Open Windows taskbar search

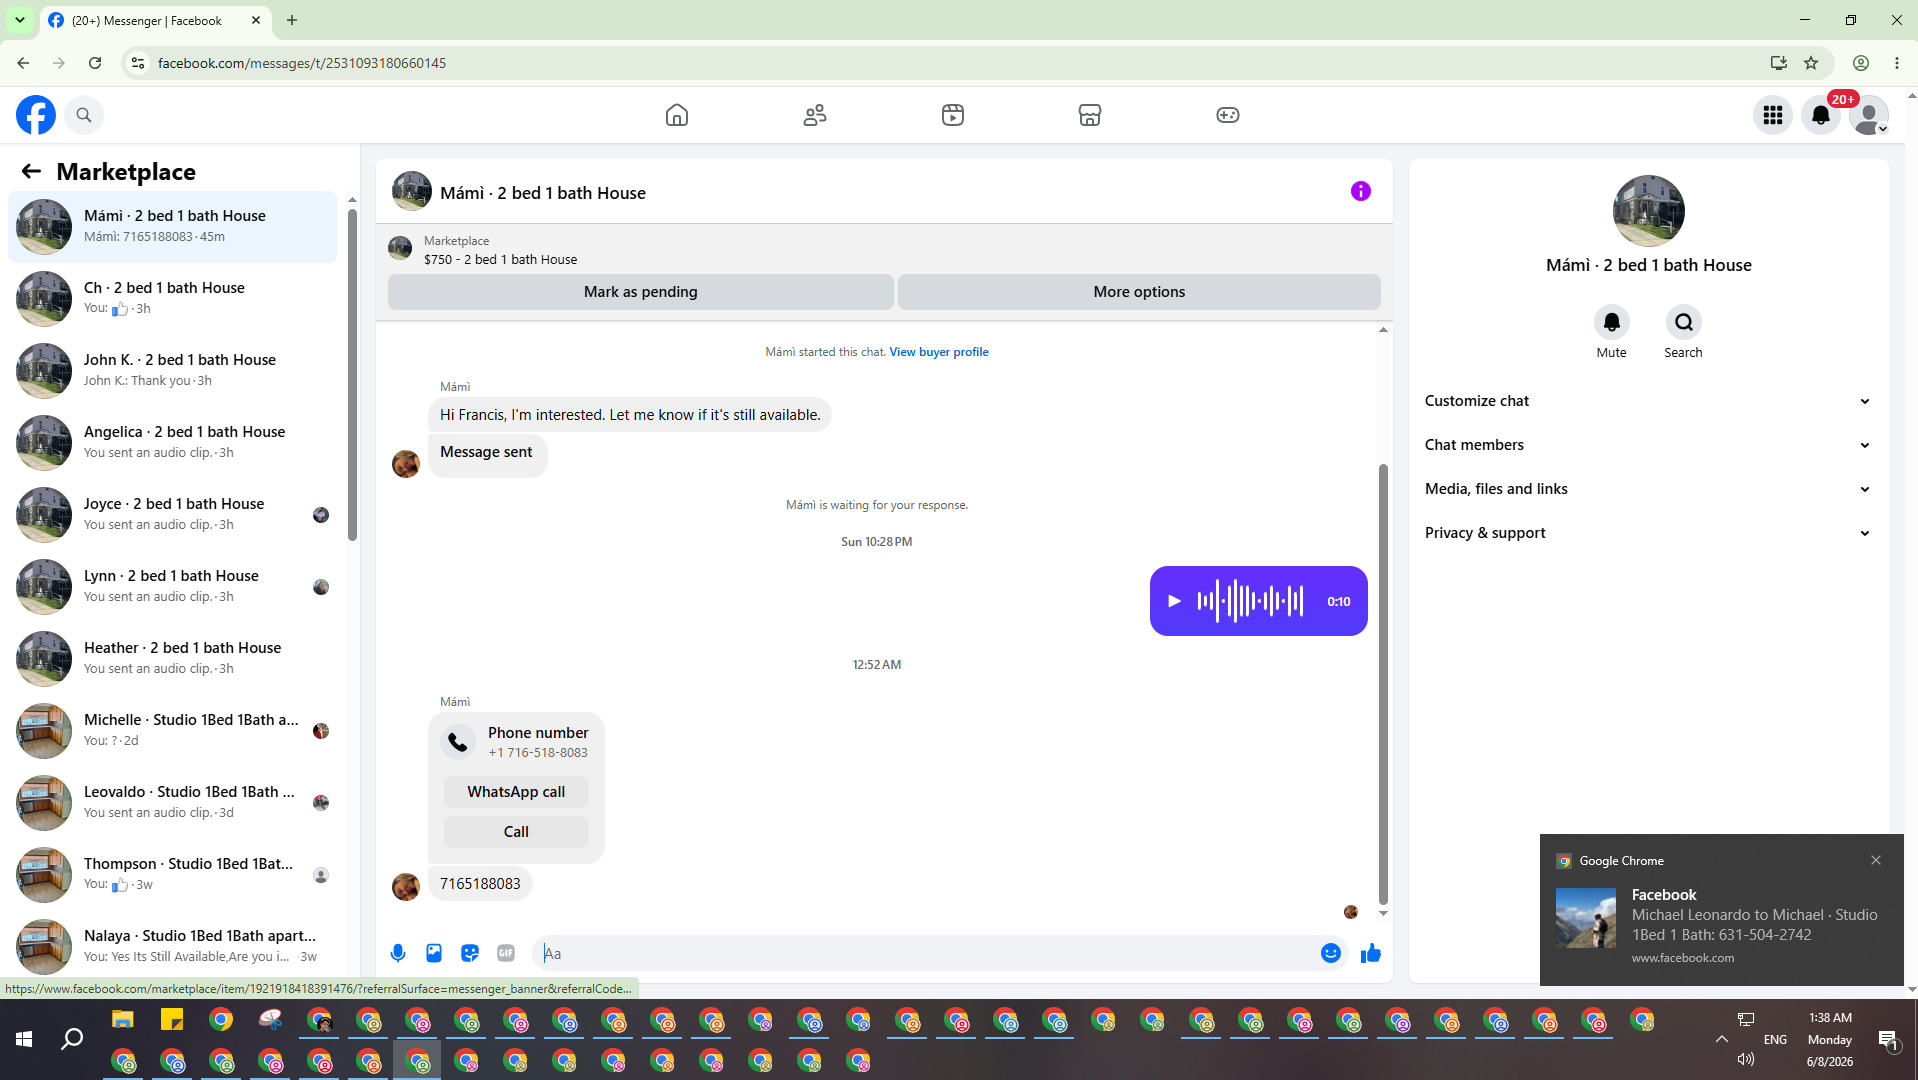coord(72,1040)
